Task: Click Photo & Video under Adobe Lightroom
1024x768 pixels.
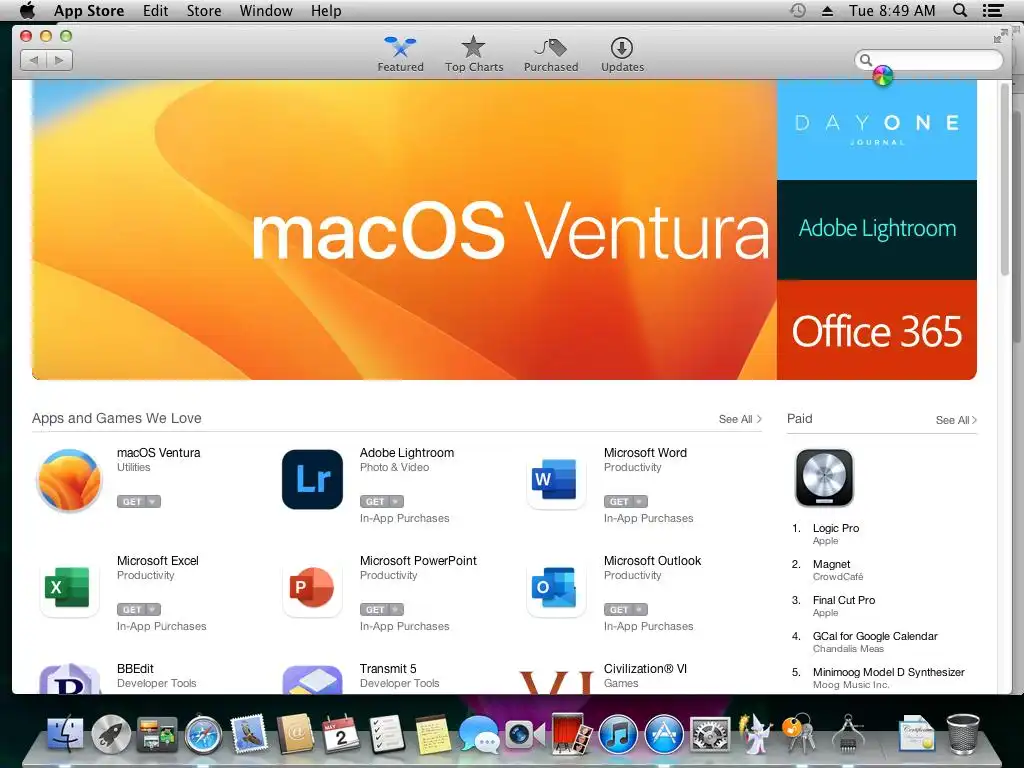Action: 394,468
